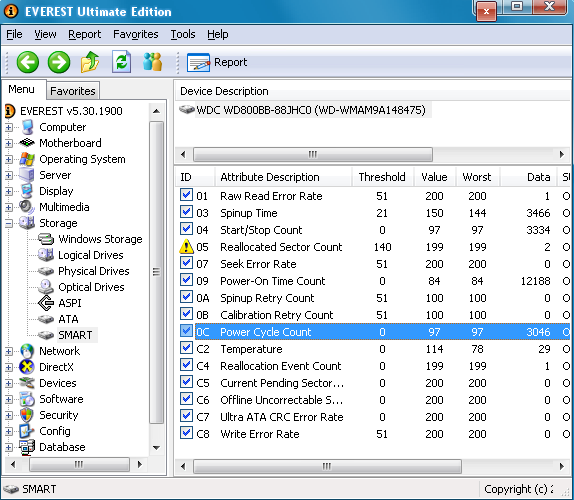Viewport: 574px width, 500px height.
Task: Click the Report wizard icon in toolbar
Action: [x=198, y=62]
